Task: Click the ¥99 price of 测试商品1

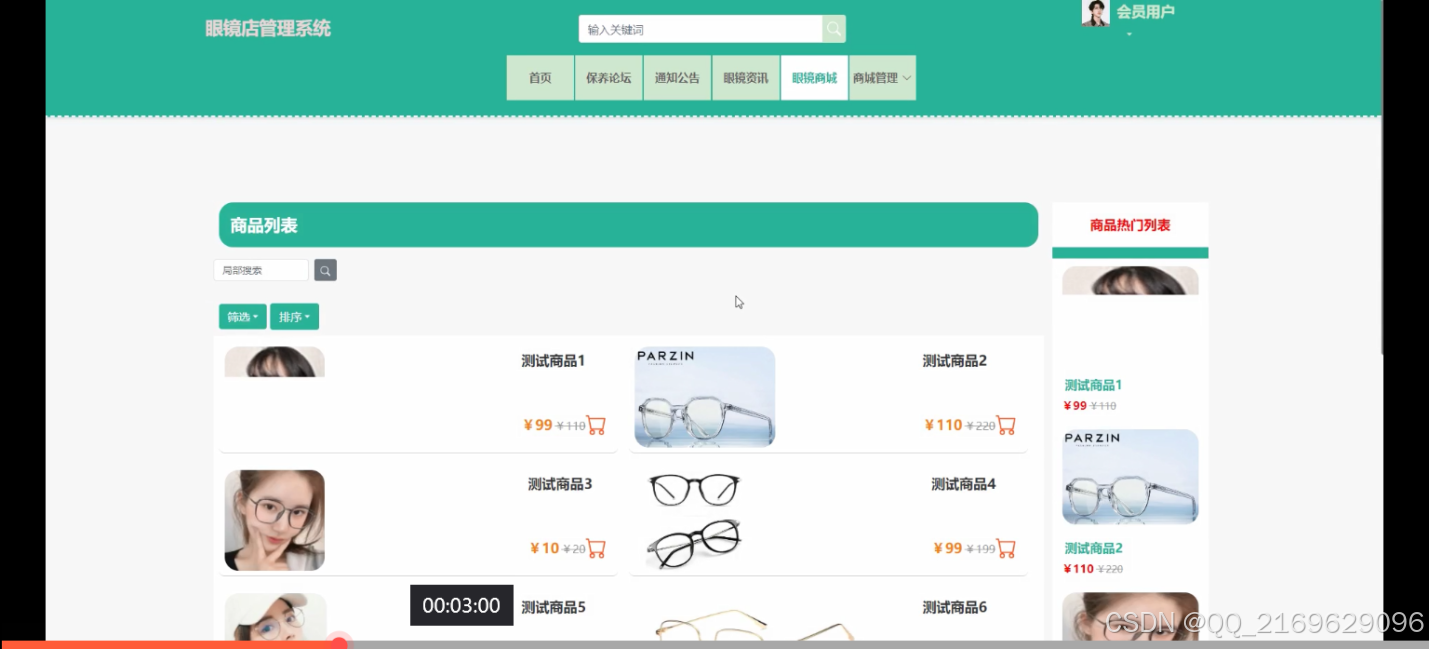Action: point(538,425)
